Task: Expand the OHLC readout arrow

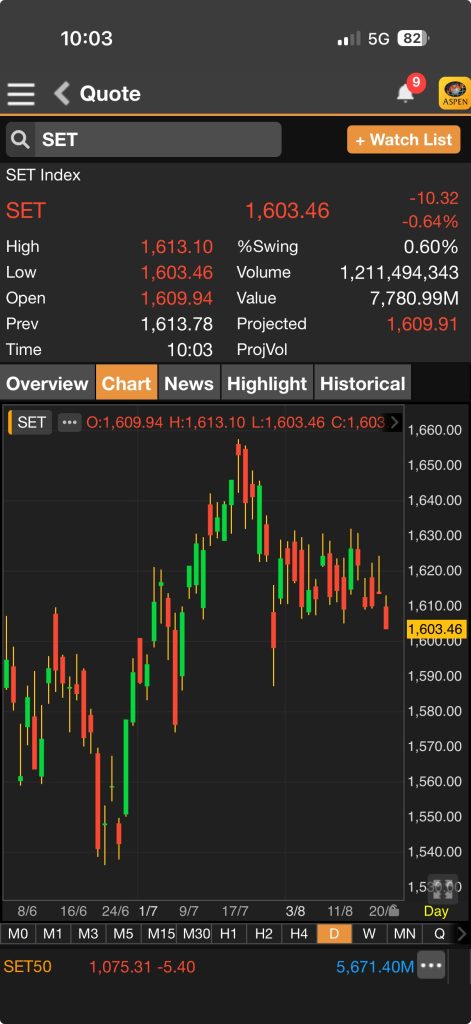Action: (394, 423)
